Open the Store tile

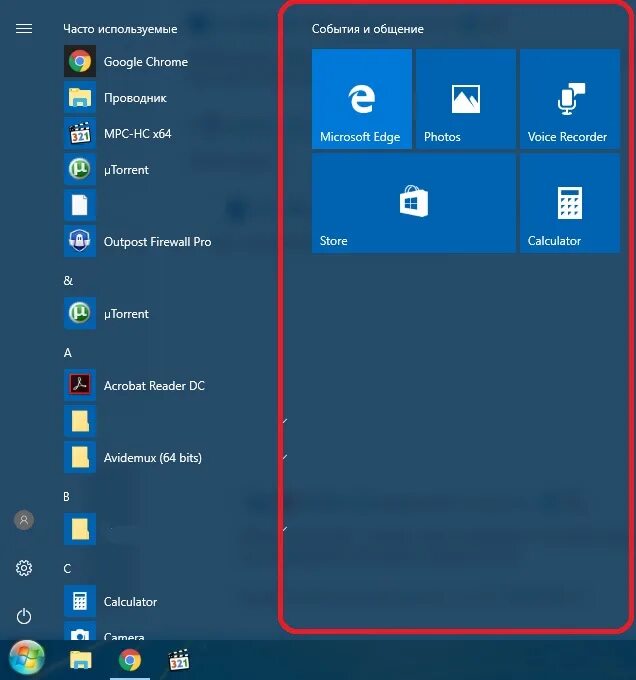pos(414,203)
